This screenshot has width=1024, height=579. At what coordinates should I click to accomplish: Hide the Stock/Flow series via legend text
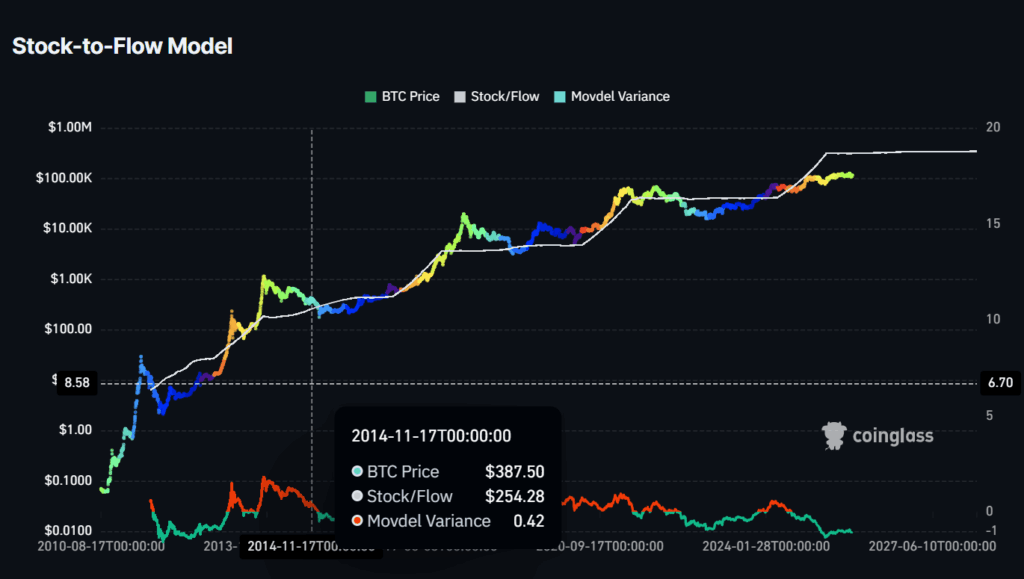(505, 97)
